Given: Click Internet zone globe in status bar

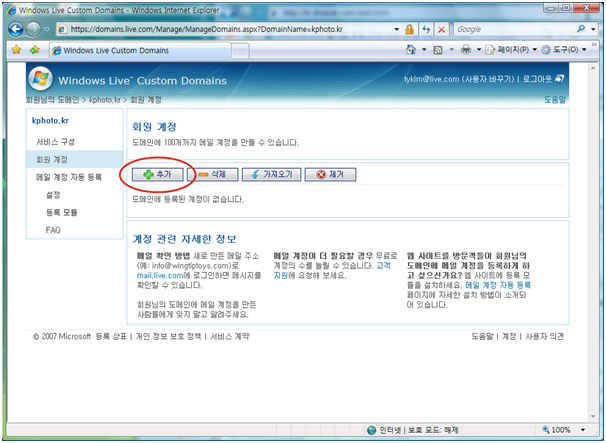Looking at the screenshot, I should coord(371,430).
